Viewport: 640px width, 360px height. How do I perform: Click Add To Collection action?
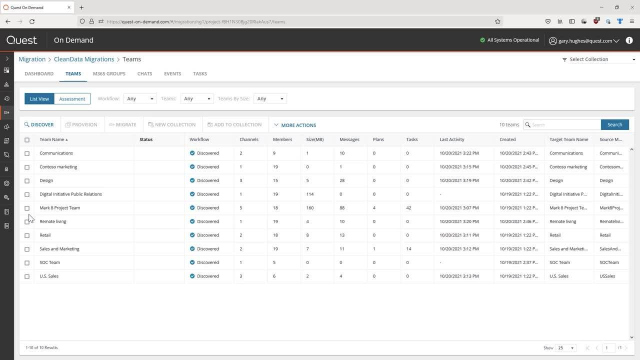tap(235, 125)
